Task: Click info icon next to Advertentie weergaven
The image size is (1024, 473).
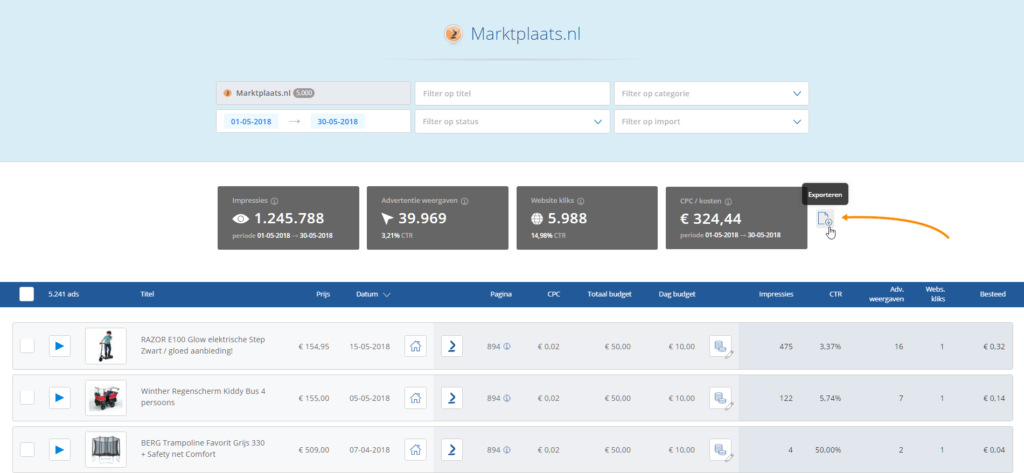Action: (464, 201)
